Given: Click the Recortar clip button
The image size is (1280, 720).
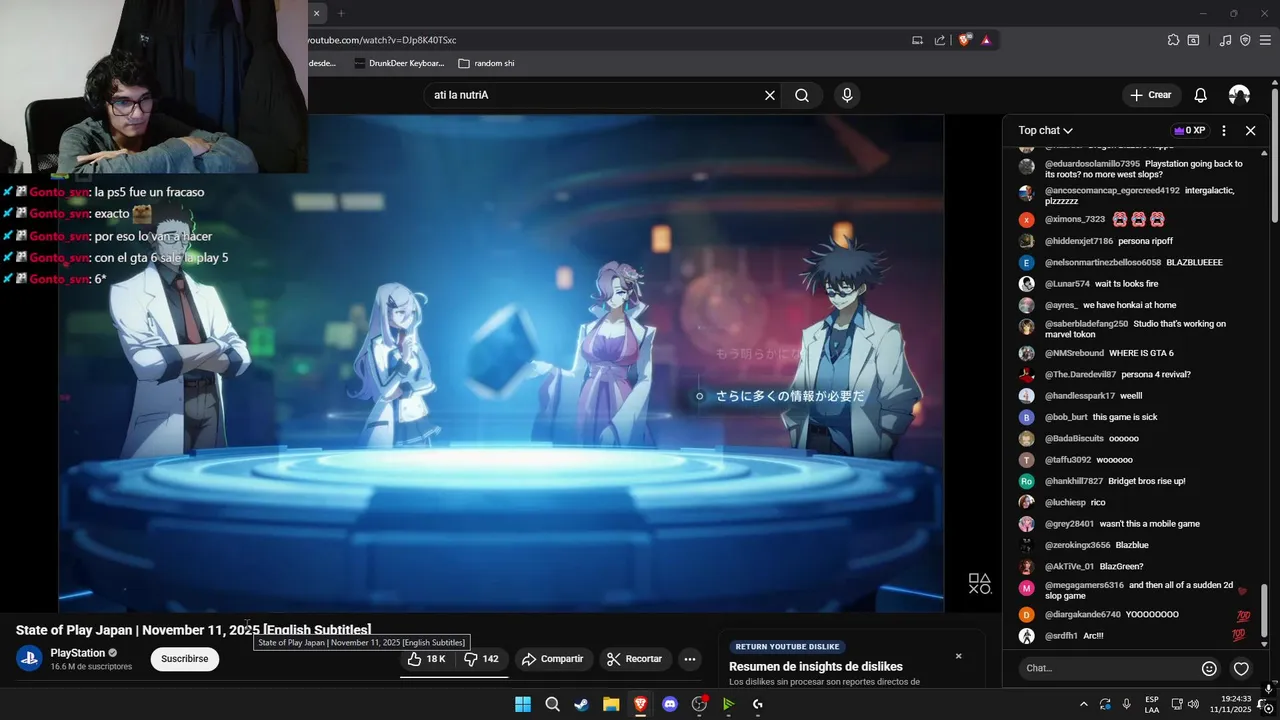Looking at the screenshot, I should click(x=634, y=659).
